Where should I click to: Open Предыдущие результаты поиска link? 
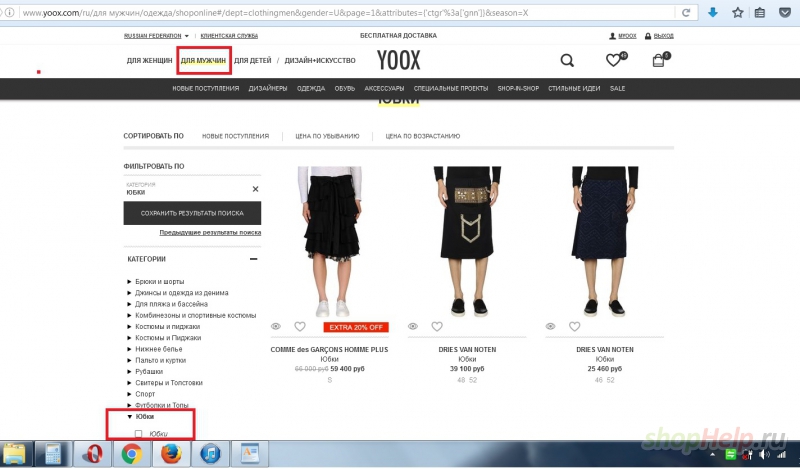point(210,232)
